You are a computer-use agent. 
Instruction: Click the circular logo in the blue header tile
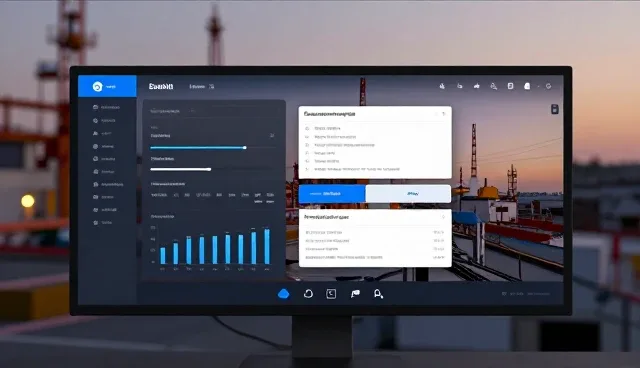(97, 86)
